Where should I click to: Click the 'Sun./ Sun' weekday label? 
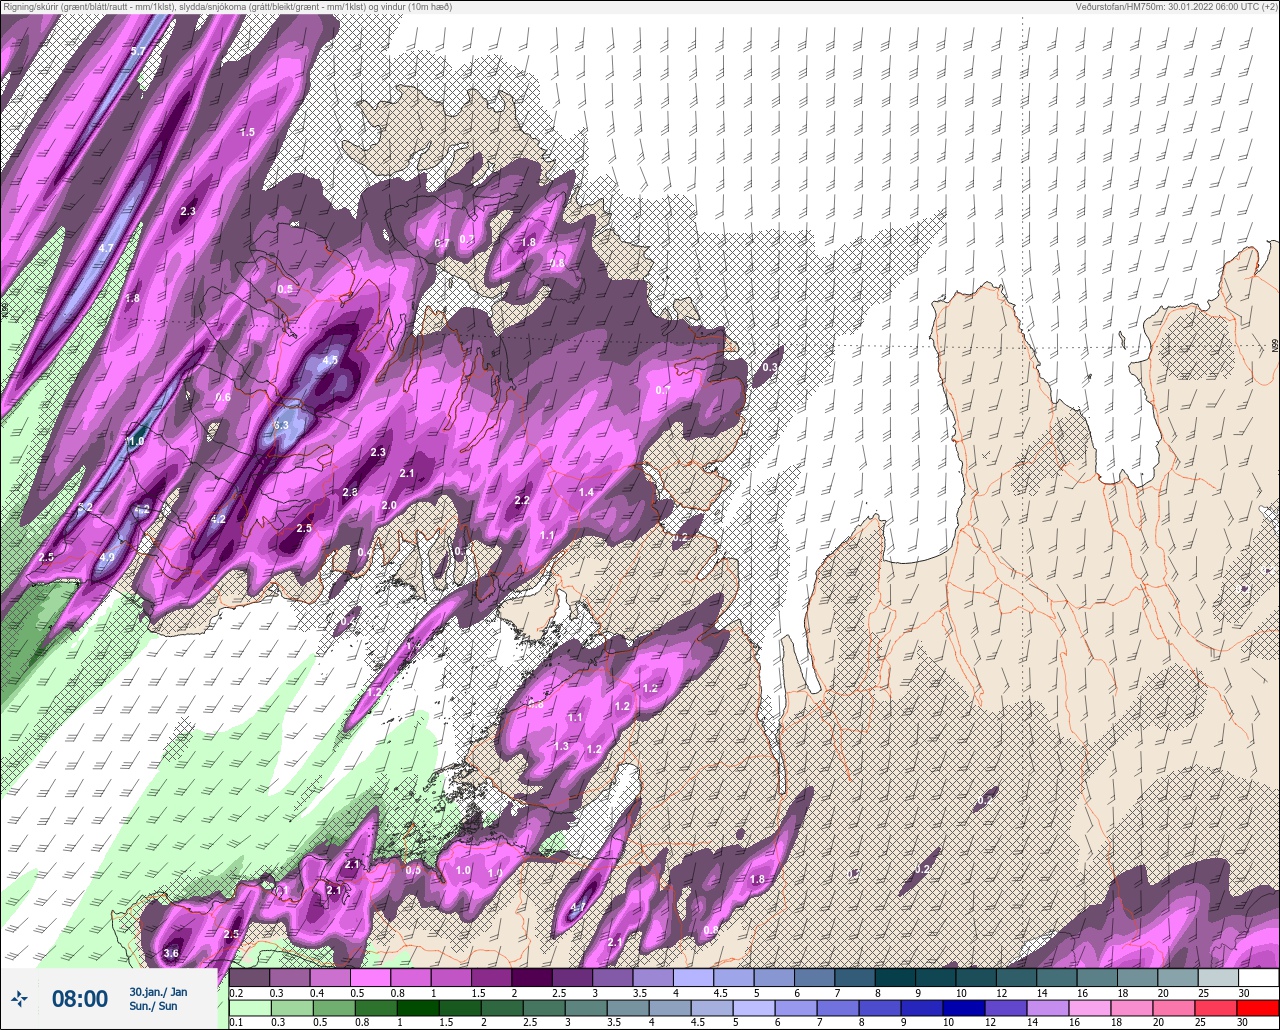(x=153, y=1006)
